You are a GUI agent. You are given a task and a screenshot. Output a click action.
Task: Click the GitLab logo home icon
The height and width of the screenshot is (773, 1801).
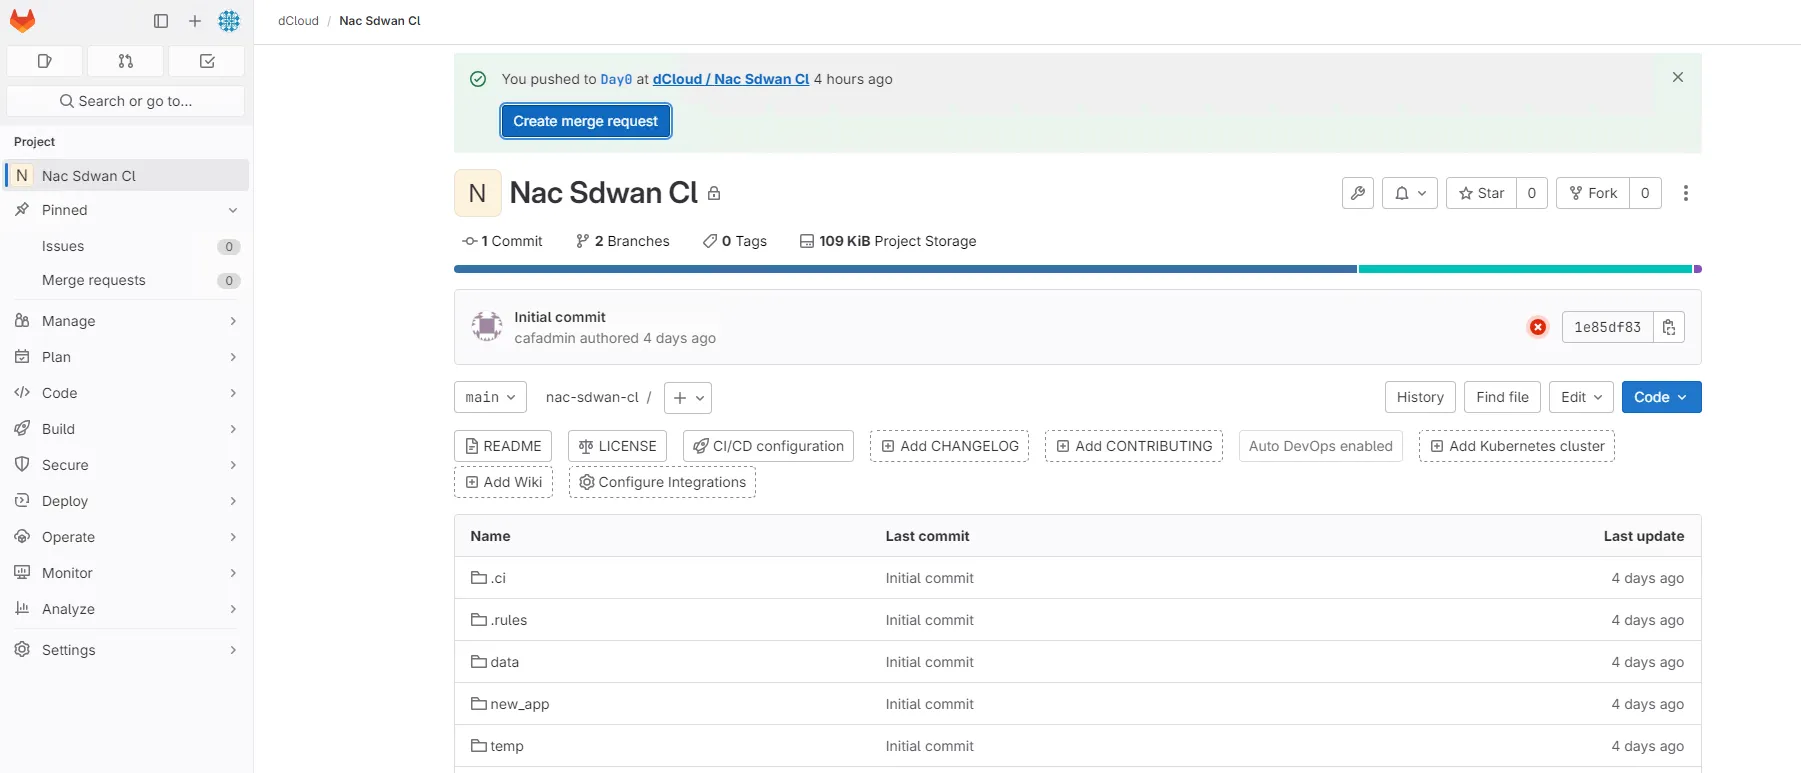click(x=22, y=21)
